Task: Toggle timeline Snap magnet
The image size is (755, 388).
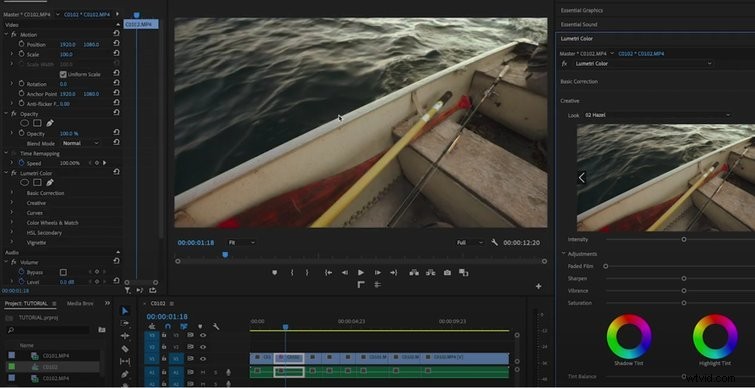Action: coord(168,326)
